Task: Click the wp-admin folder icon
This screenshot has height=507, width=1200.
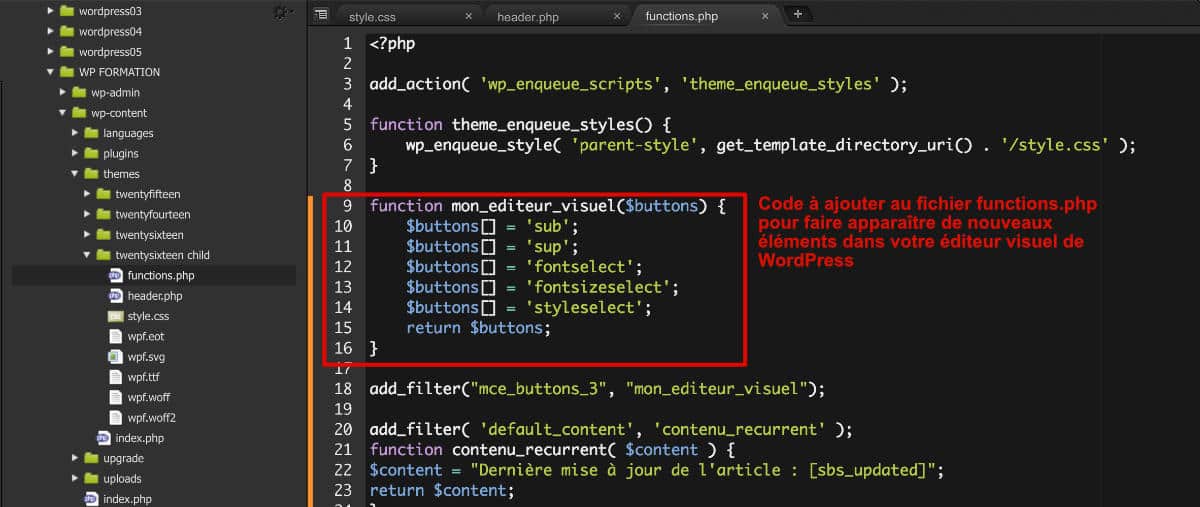Action: point(79,92)
